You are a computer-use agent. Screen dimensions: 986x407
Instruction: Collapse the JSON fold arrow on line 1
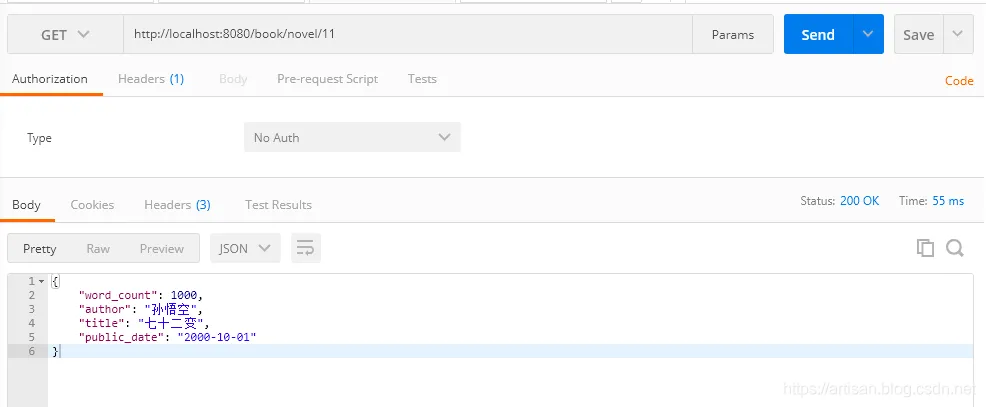coord(41,282)
